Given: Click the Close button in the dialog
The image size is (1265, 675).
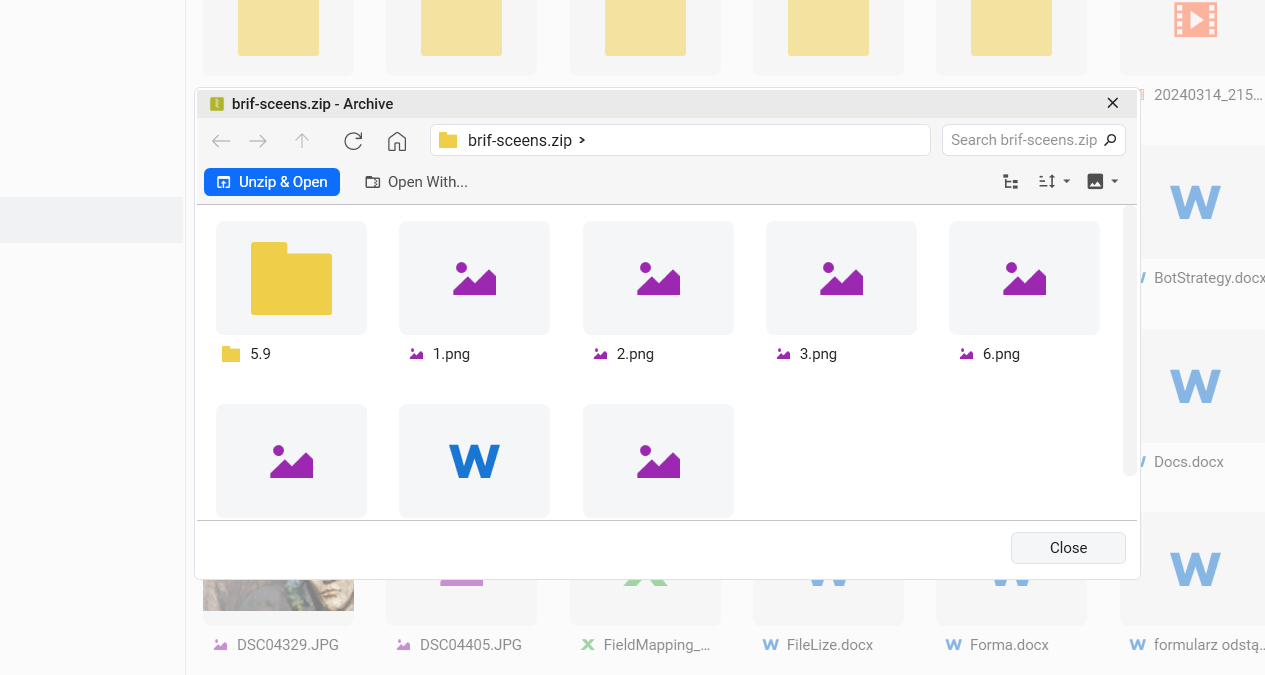Looking at the screenshot, I should coord(1067,547).
